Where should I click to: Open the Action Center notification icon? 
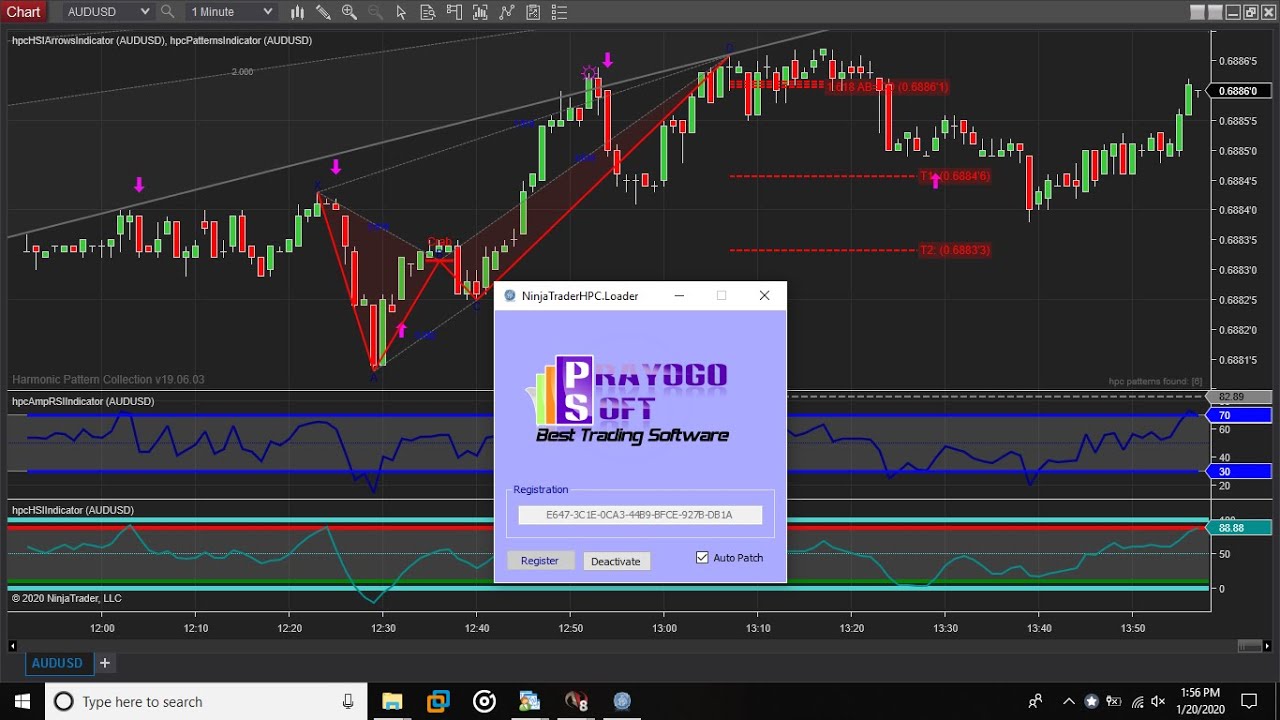click(1249, 701)
